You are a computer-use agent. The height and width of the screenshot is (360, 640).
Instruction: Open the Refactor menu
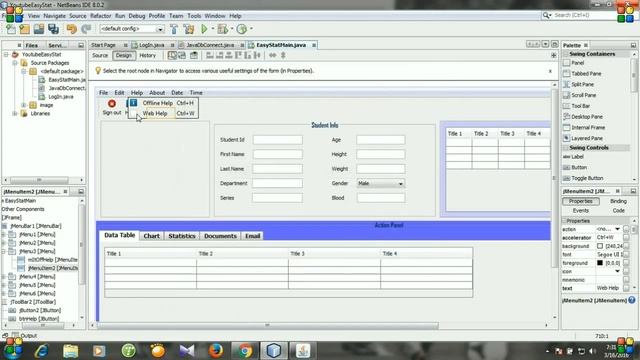(x=100, y=16)
